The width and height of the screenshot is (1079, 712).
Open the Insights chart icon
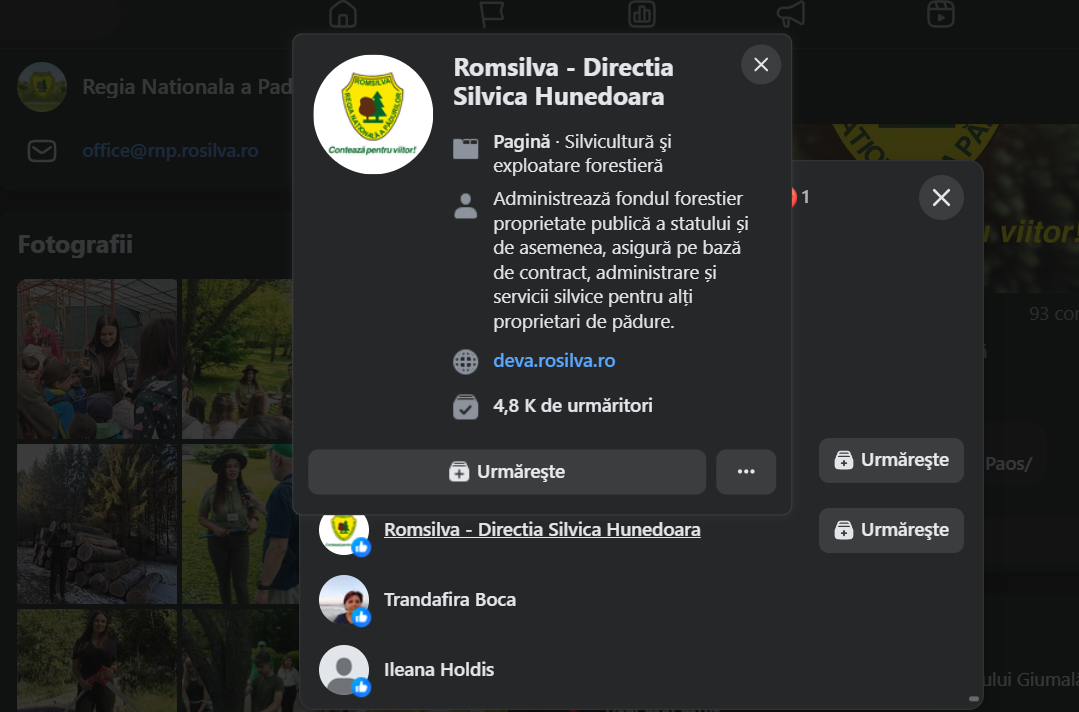641,14
